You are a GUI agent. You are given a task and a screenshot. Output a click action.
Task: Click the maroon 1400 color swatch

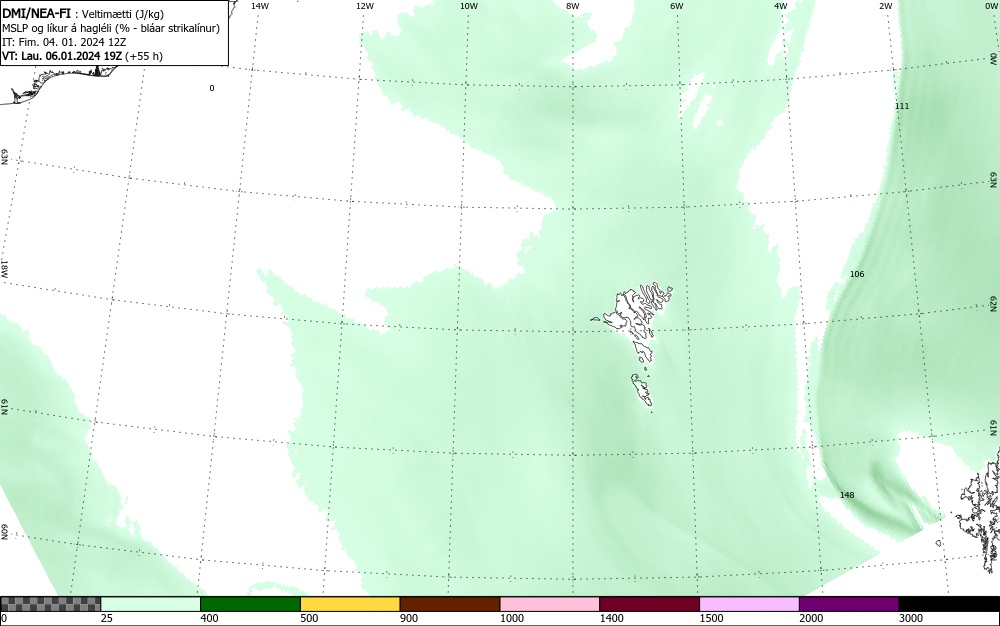(x=649, y=604)
